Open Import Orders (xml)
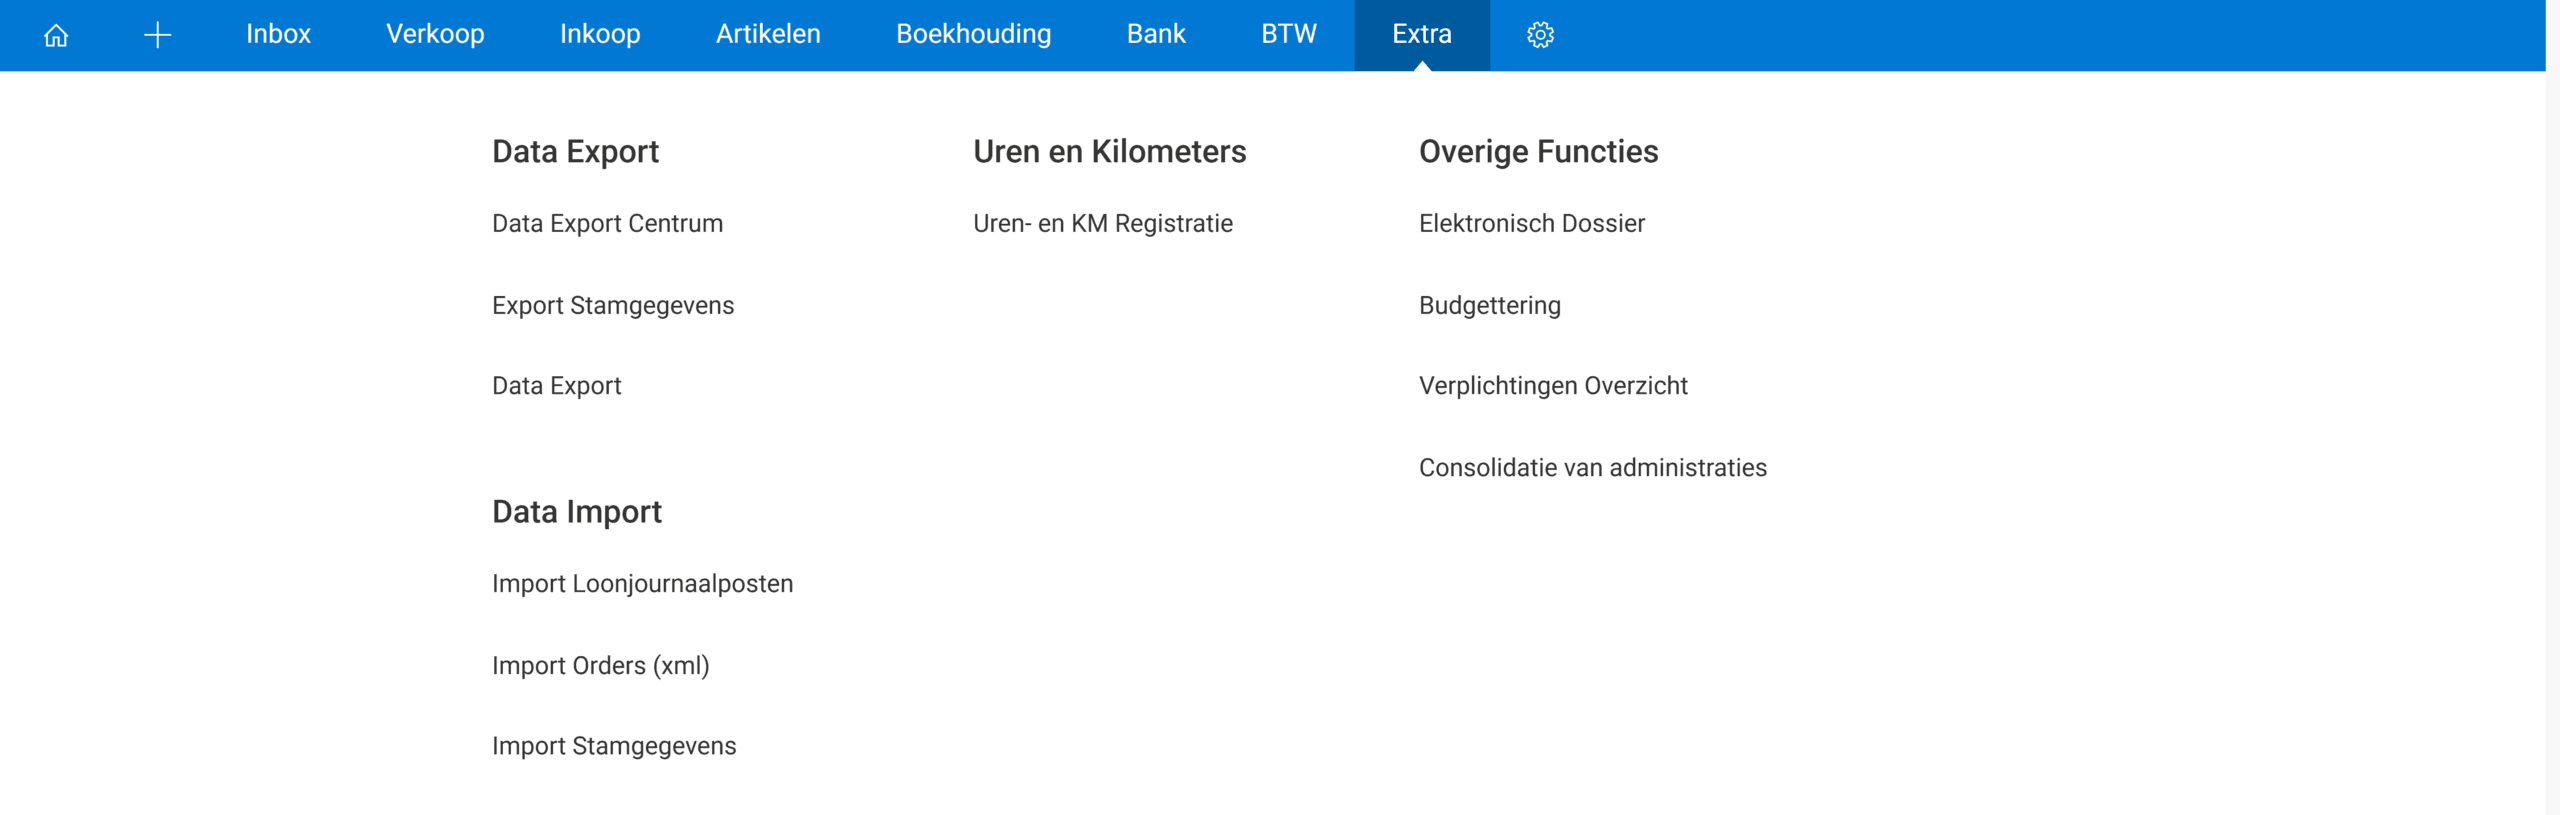Image resolution: width=2560 pixels, height=815 pixels. coord(600,666)
